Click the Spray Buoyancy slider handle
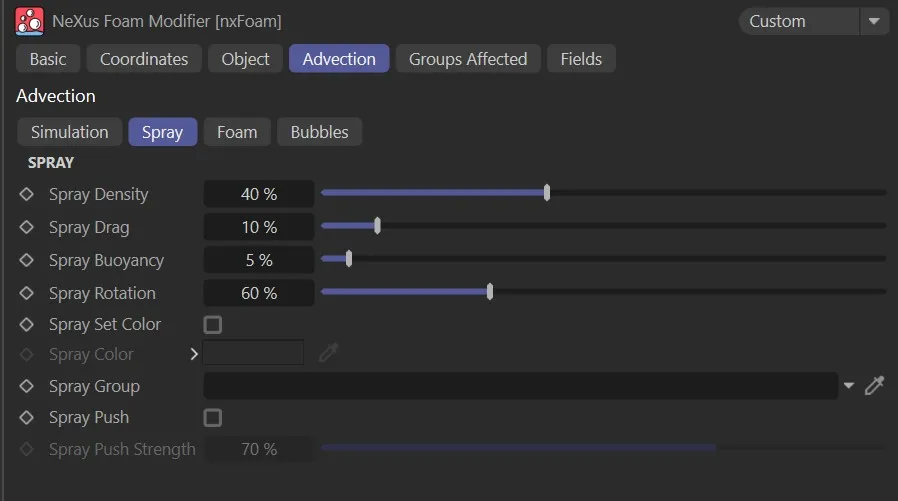Viewport: 898px width, 501px height. [x=349, y=259]
